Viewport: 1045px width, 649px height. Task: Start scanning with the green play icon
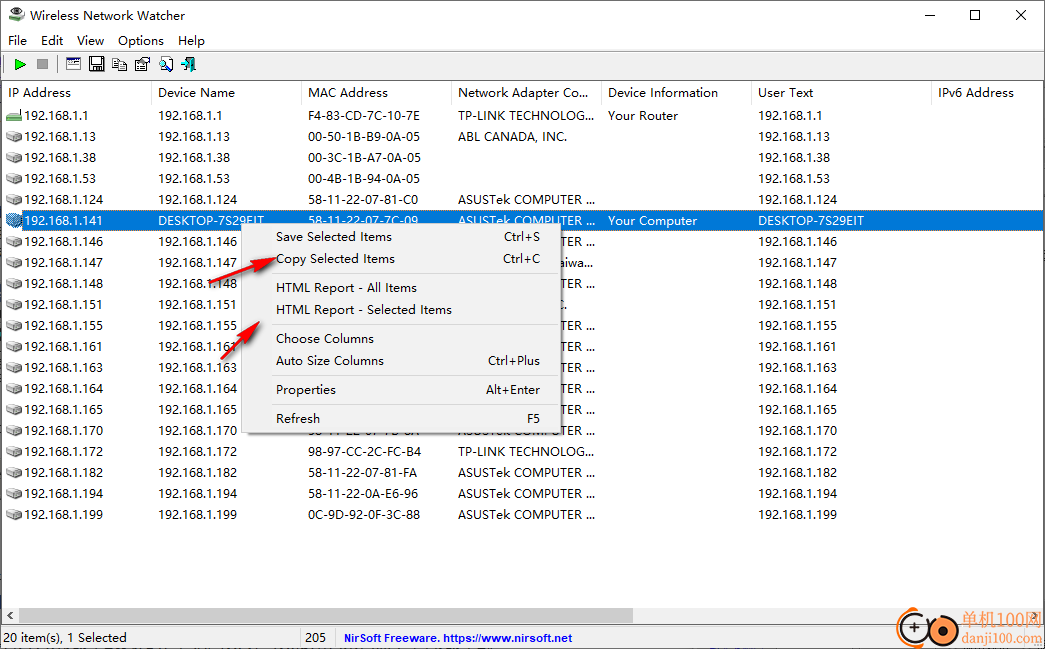20,64
